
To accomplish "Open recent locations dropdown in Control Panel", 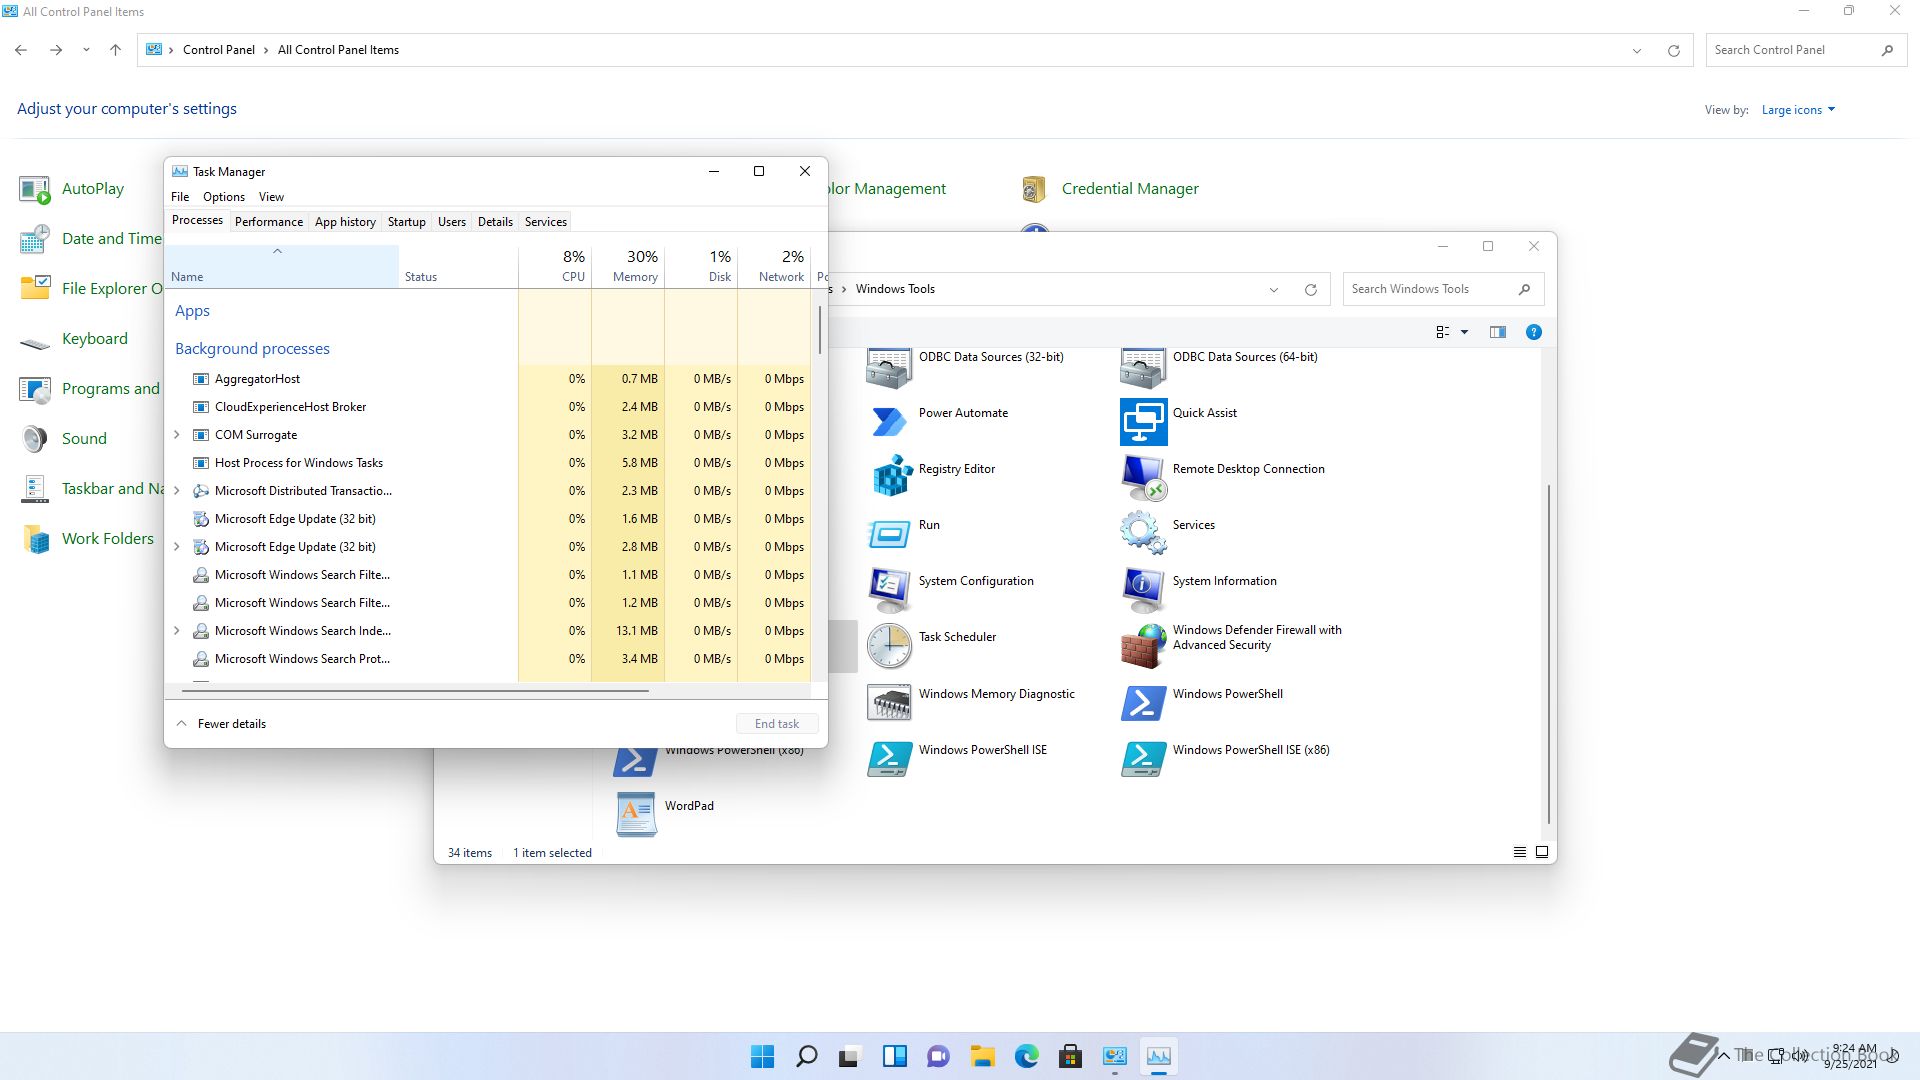I will click(x=86, y=50).
